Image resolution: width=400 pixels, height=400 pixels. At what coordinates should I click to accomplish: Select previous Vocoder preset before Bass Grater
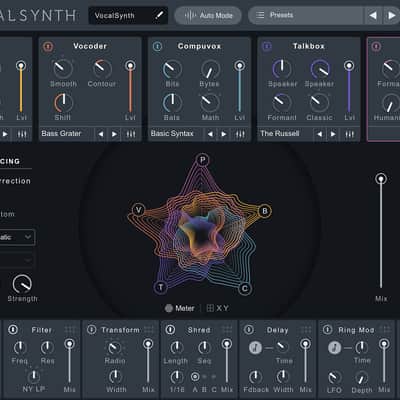click(x=101, y=134)
